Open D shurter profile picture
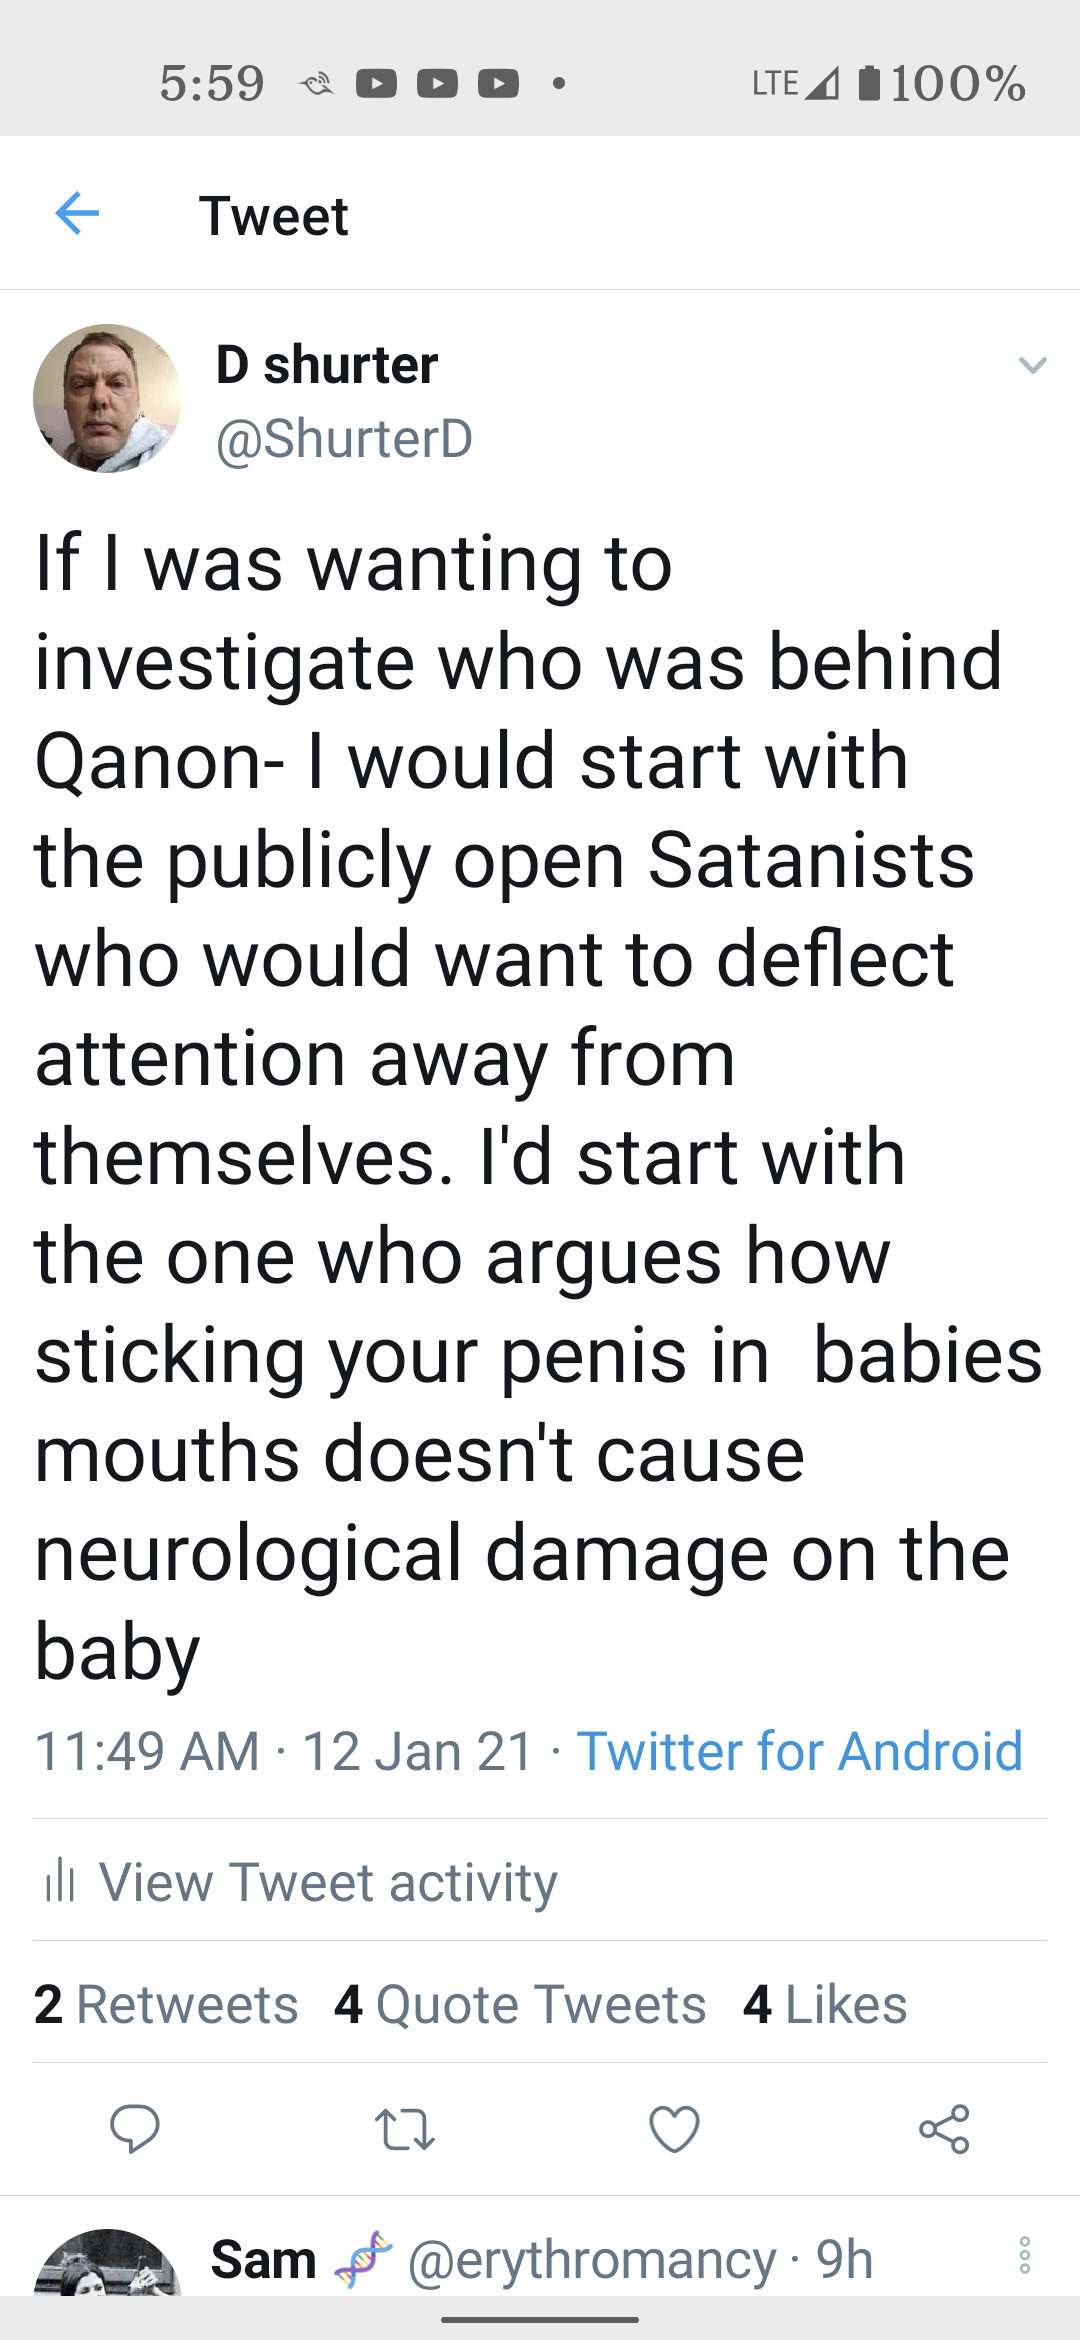This screenshot has height=2340, width=1080. (x=107, y=398)
